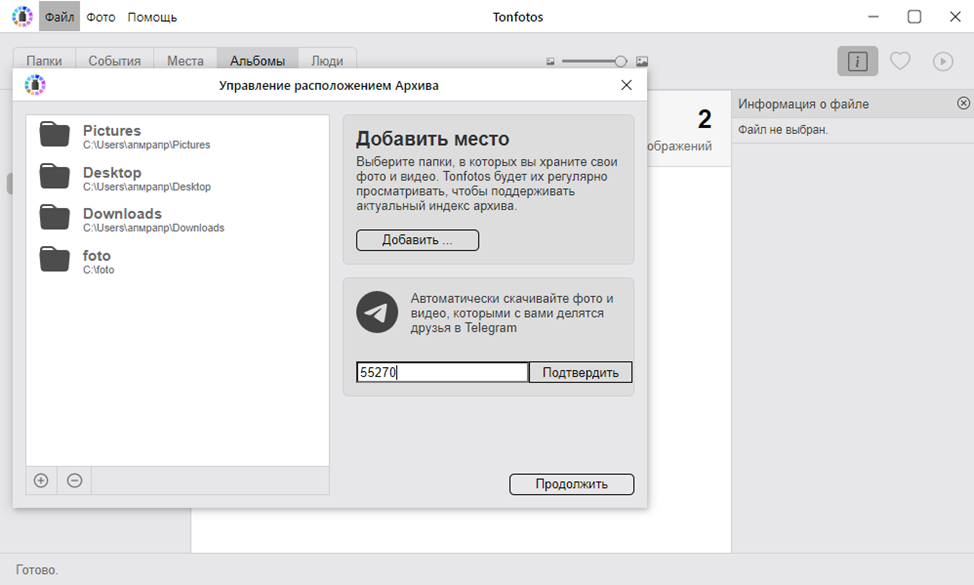The image size is (974, 585).
Task: Maximize the Tonfotos window
Action: click(914, 17)
